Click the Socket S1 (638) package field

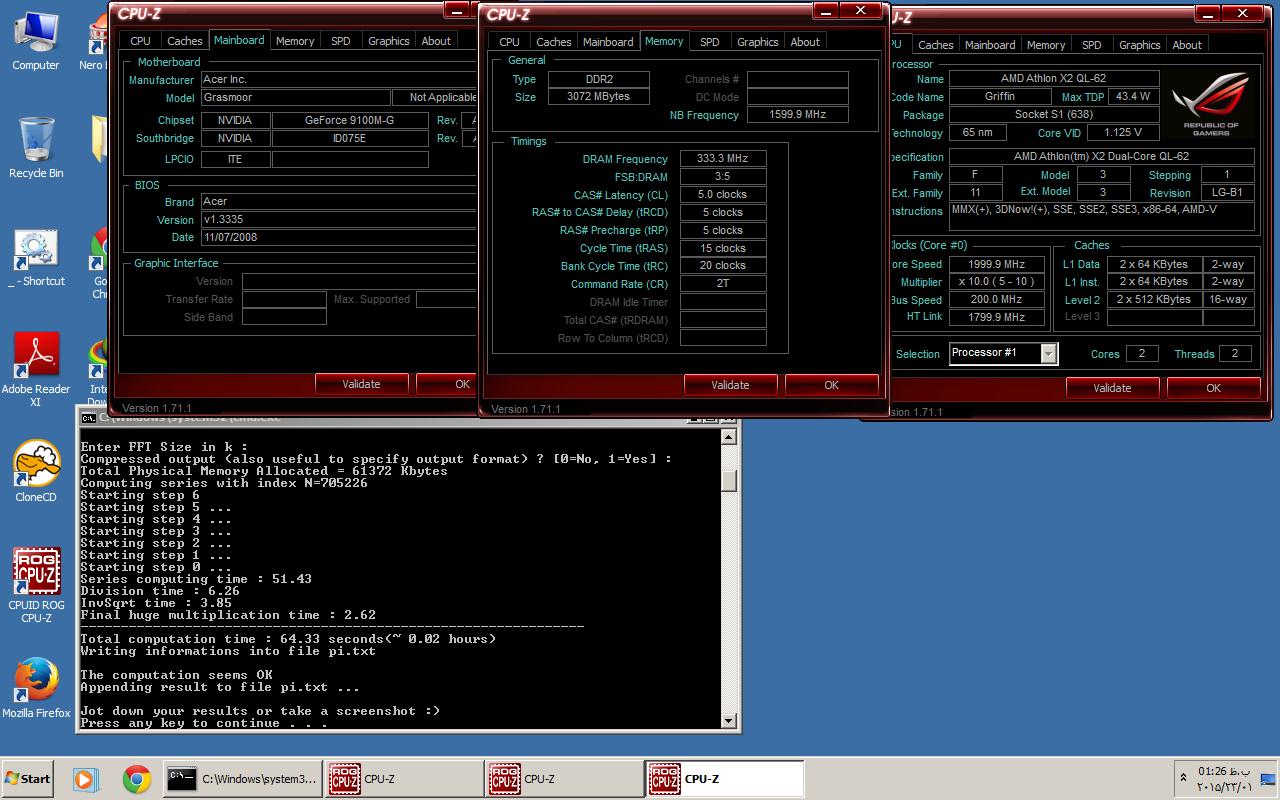1053,115
